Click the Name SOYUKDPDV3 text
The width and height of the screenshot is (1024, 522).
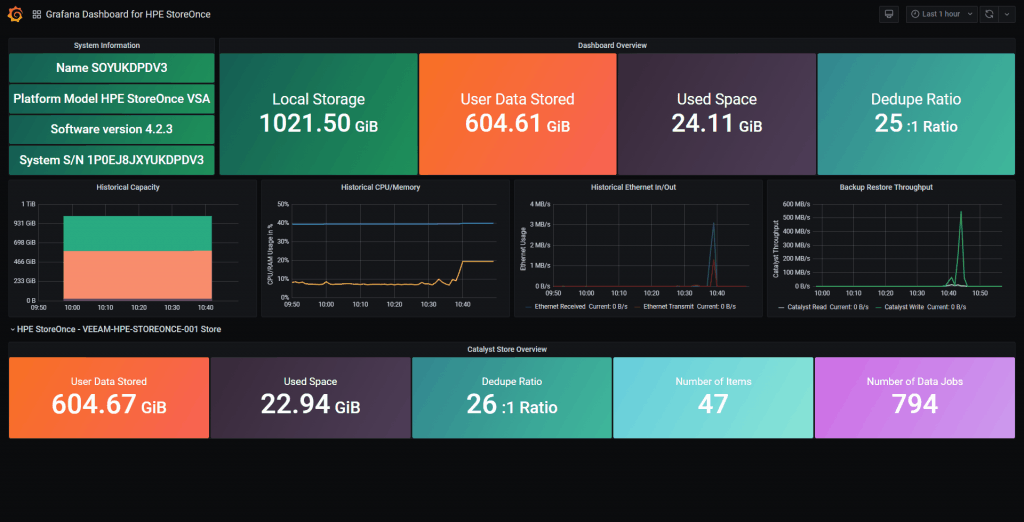coord(112,68)
